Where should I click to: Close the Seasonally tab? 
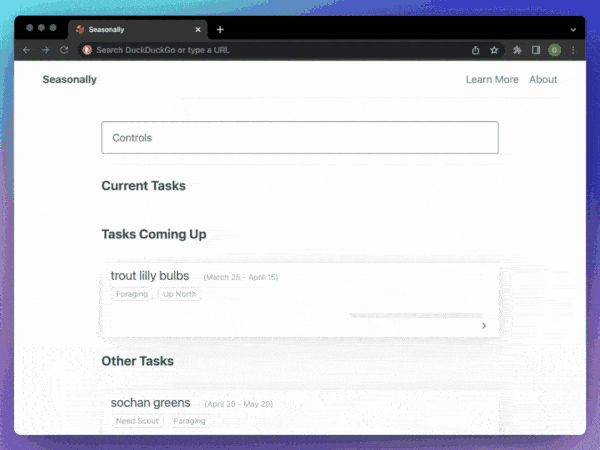coord(198,29)
